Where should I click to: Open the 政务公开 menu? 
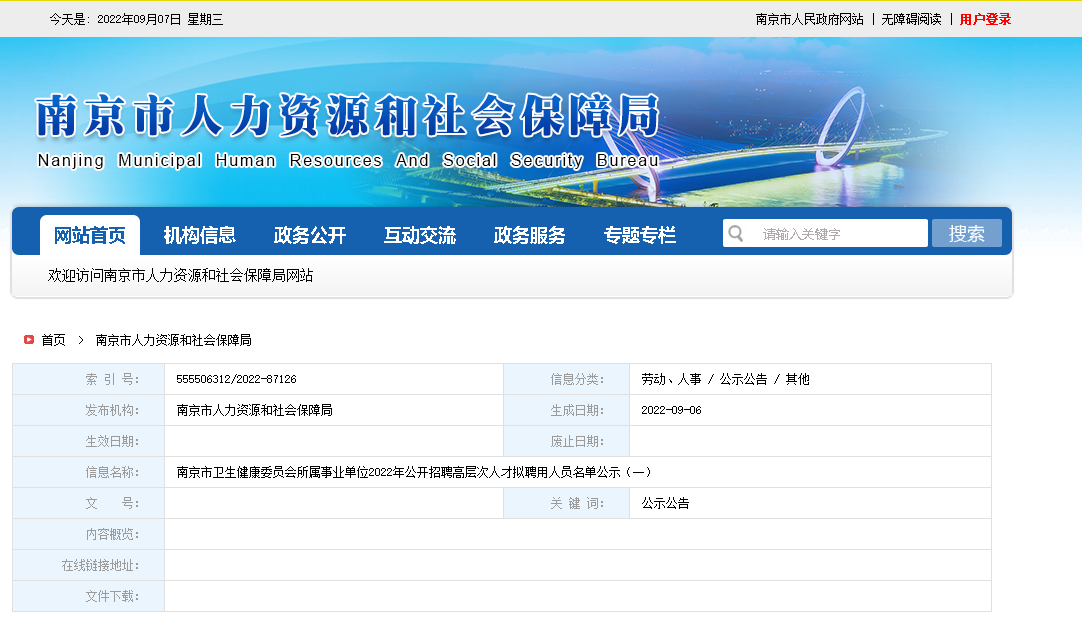310,235
